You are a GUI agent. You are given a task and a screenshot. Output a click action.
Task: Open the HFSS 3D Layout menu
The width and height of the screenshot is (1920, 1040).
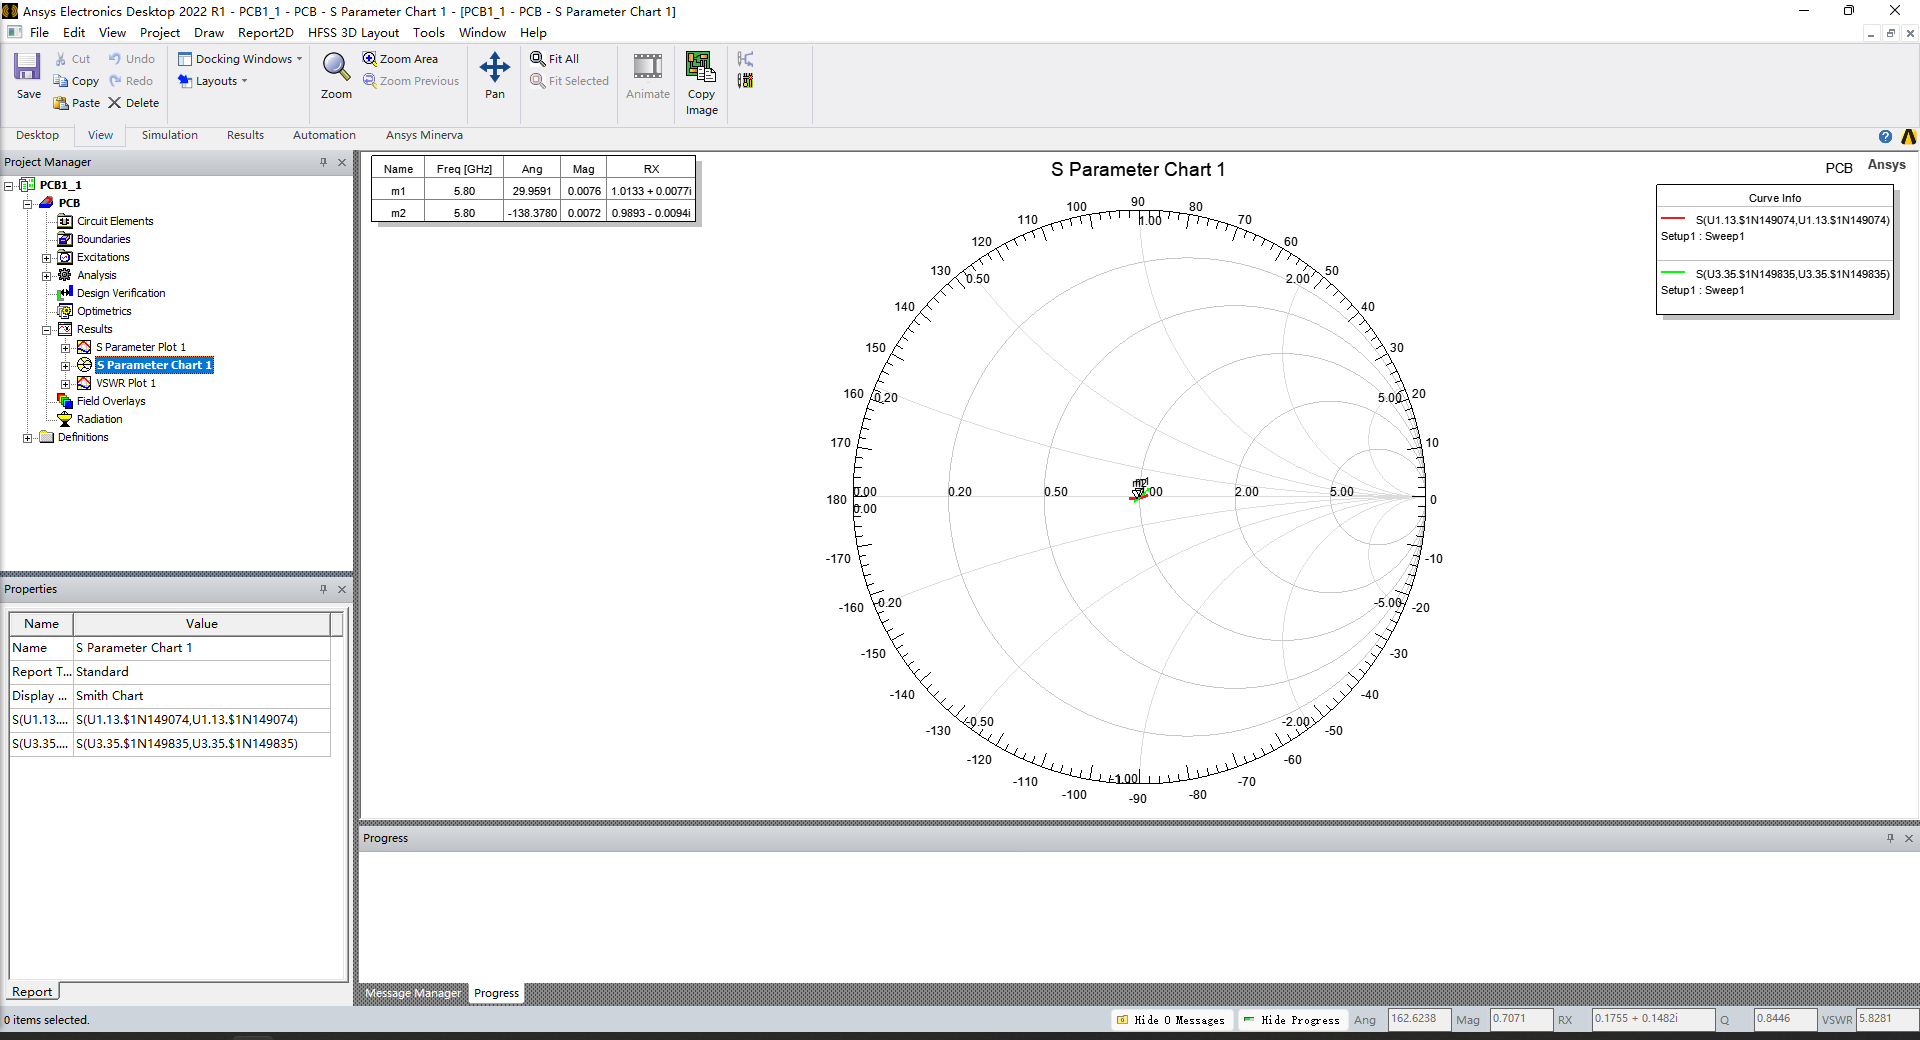353,32
